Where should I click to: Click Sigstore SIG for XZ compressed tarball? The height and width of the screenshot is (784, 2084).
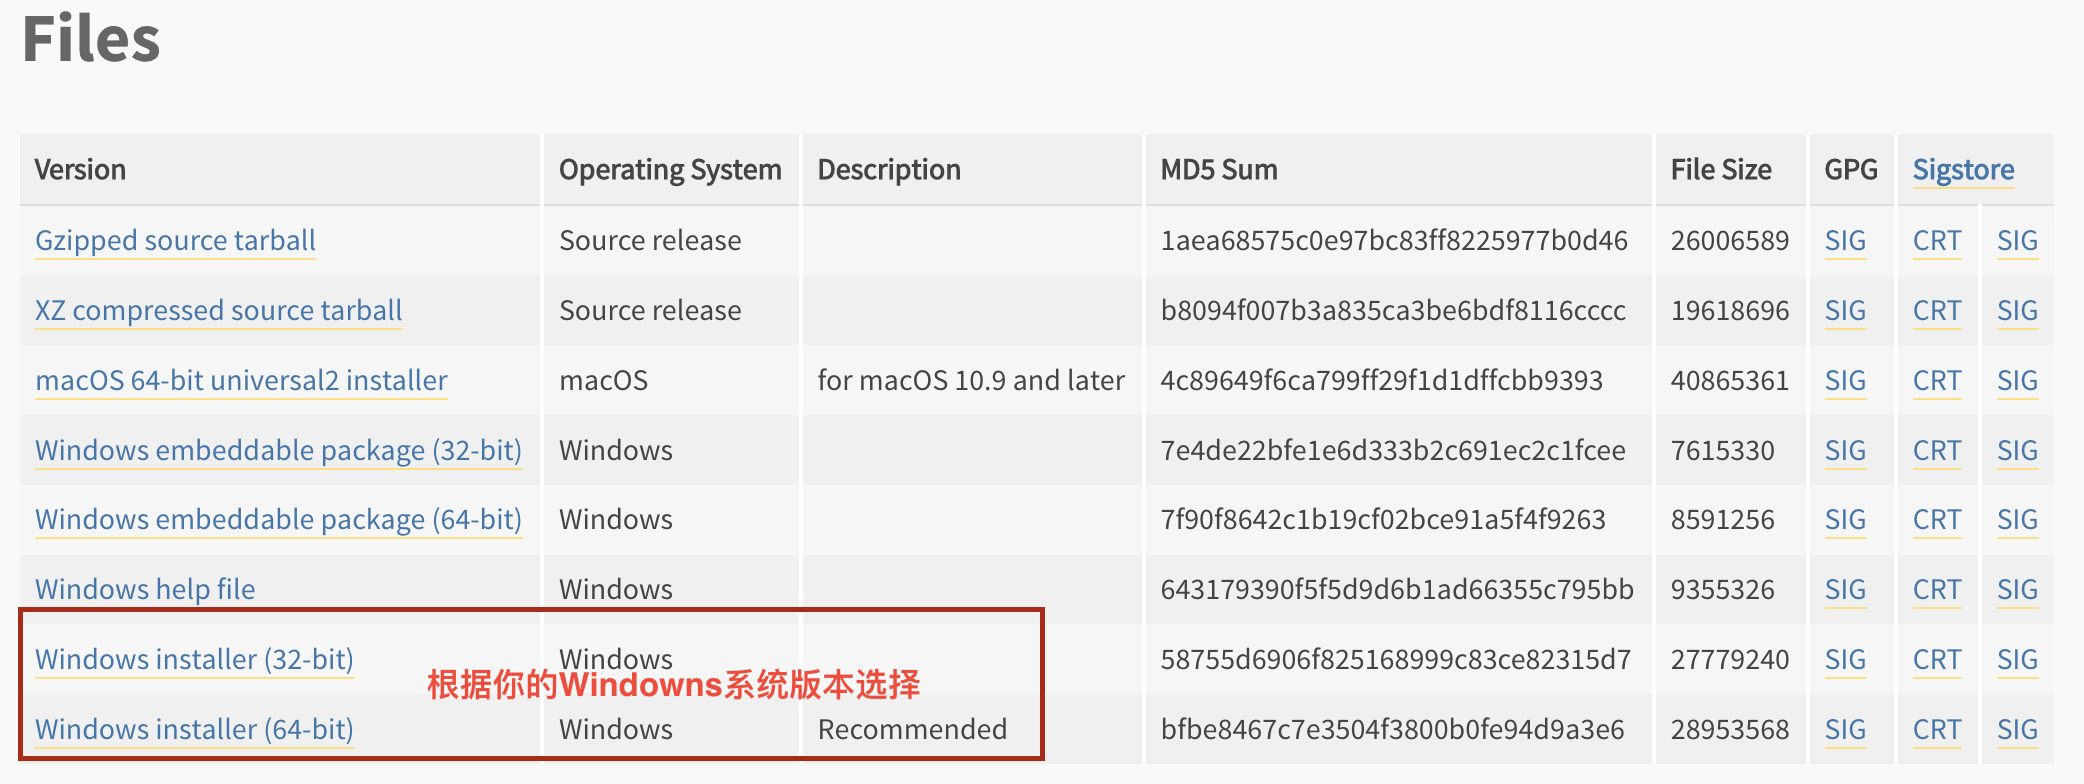click(x=2017, y=311)
